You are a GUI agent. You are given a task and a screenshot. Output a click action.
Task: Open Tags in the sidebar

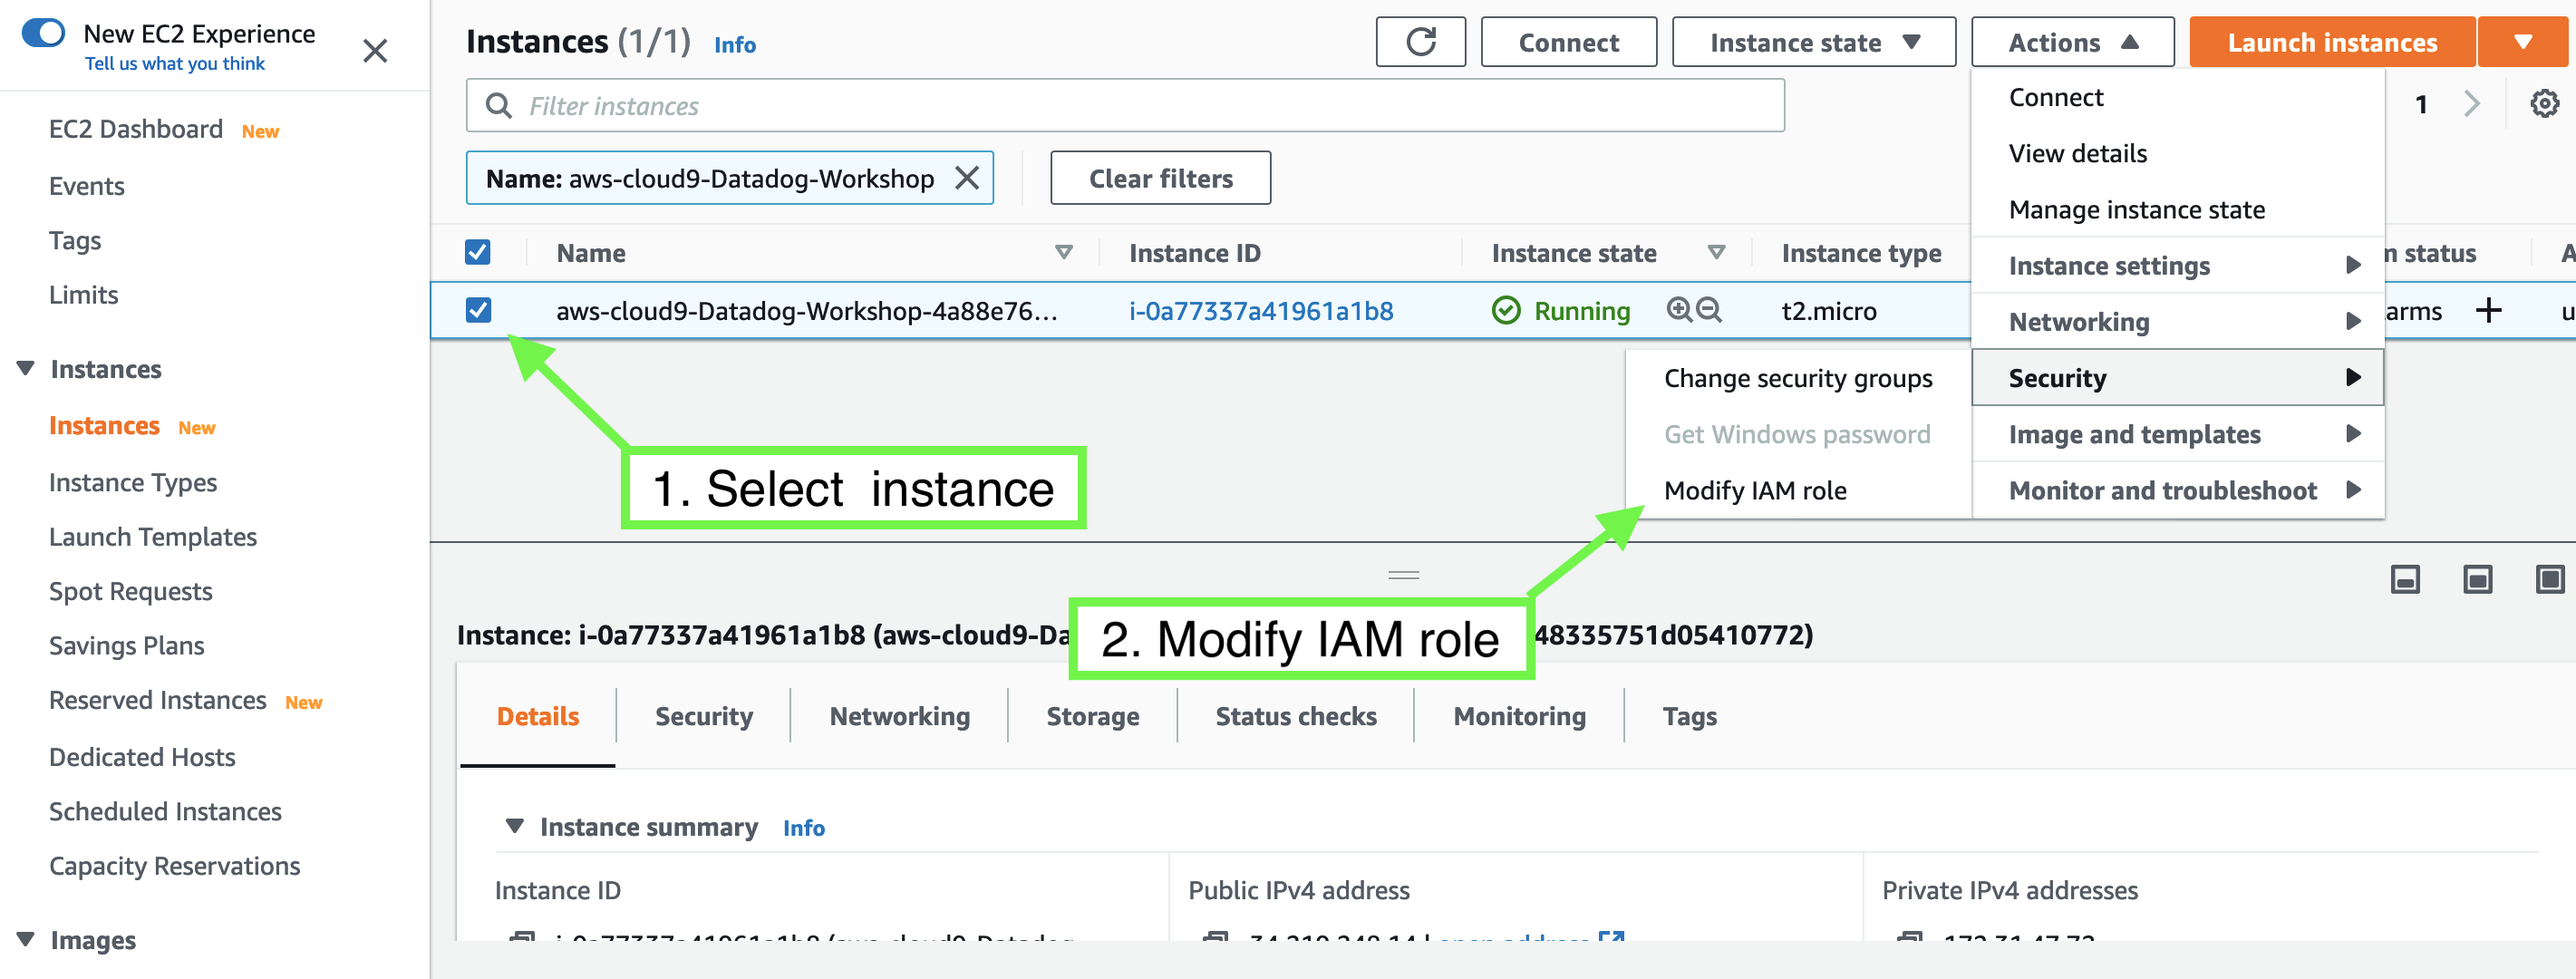[x=75, y=240]
